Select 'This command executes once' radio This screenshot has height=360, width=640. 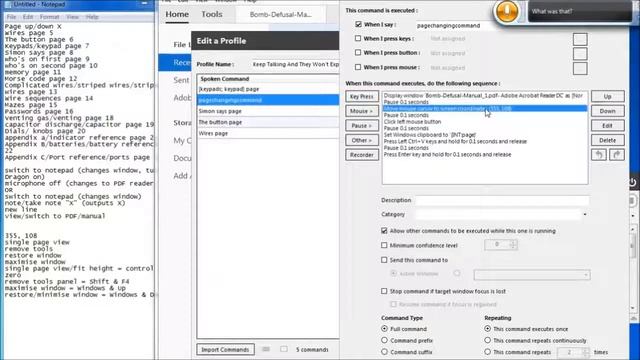coord(487,329)
